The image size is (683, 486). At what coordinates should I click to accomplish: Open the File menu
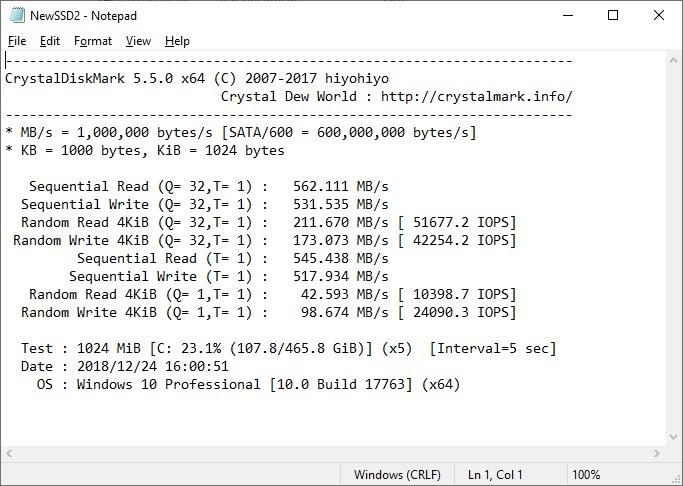pos(17,41)
